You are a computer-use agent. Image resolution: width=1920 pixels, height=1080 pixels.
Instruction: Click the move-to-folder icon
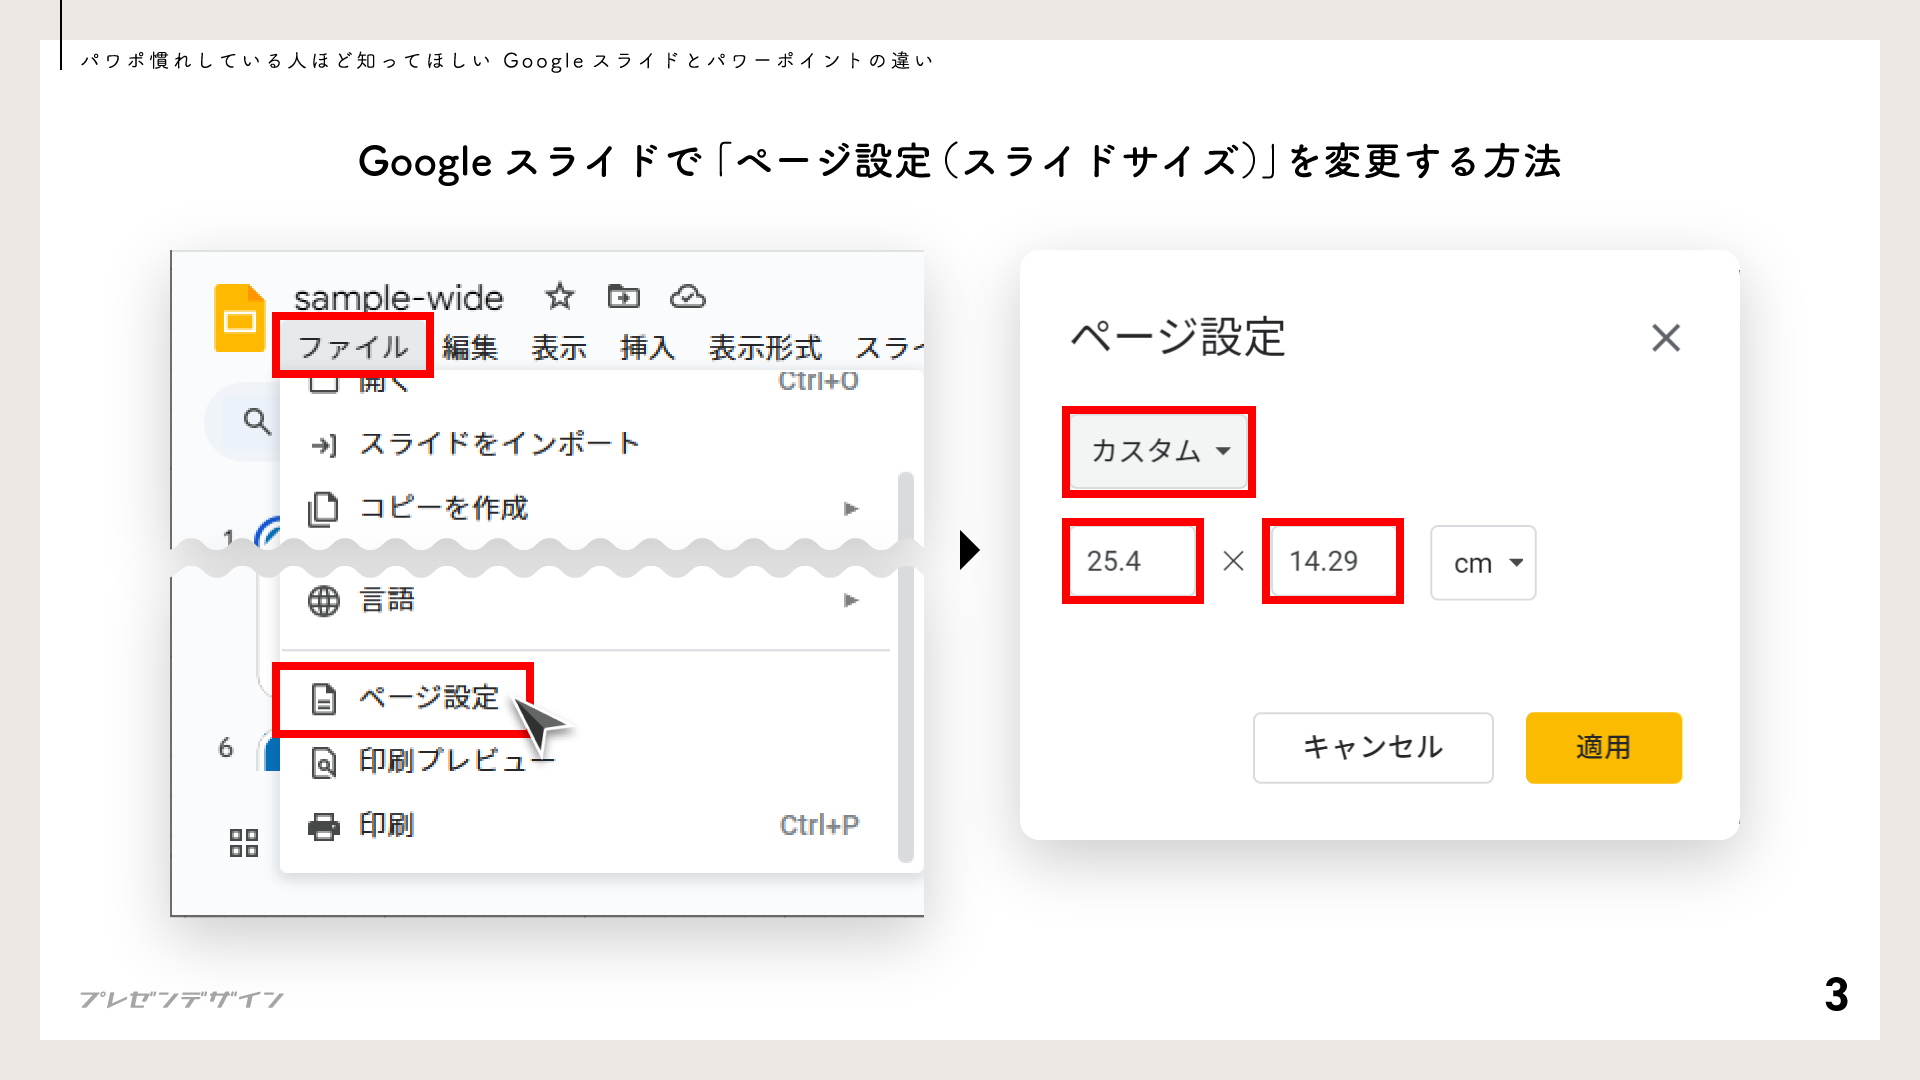coord(624,296)
